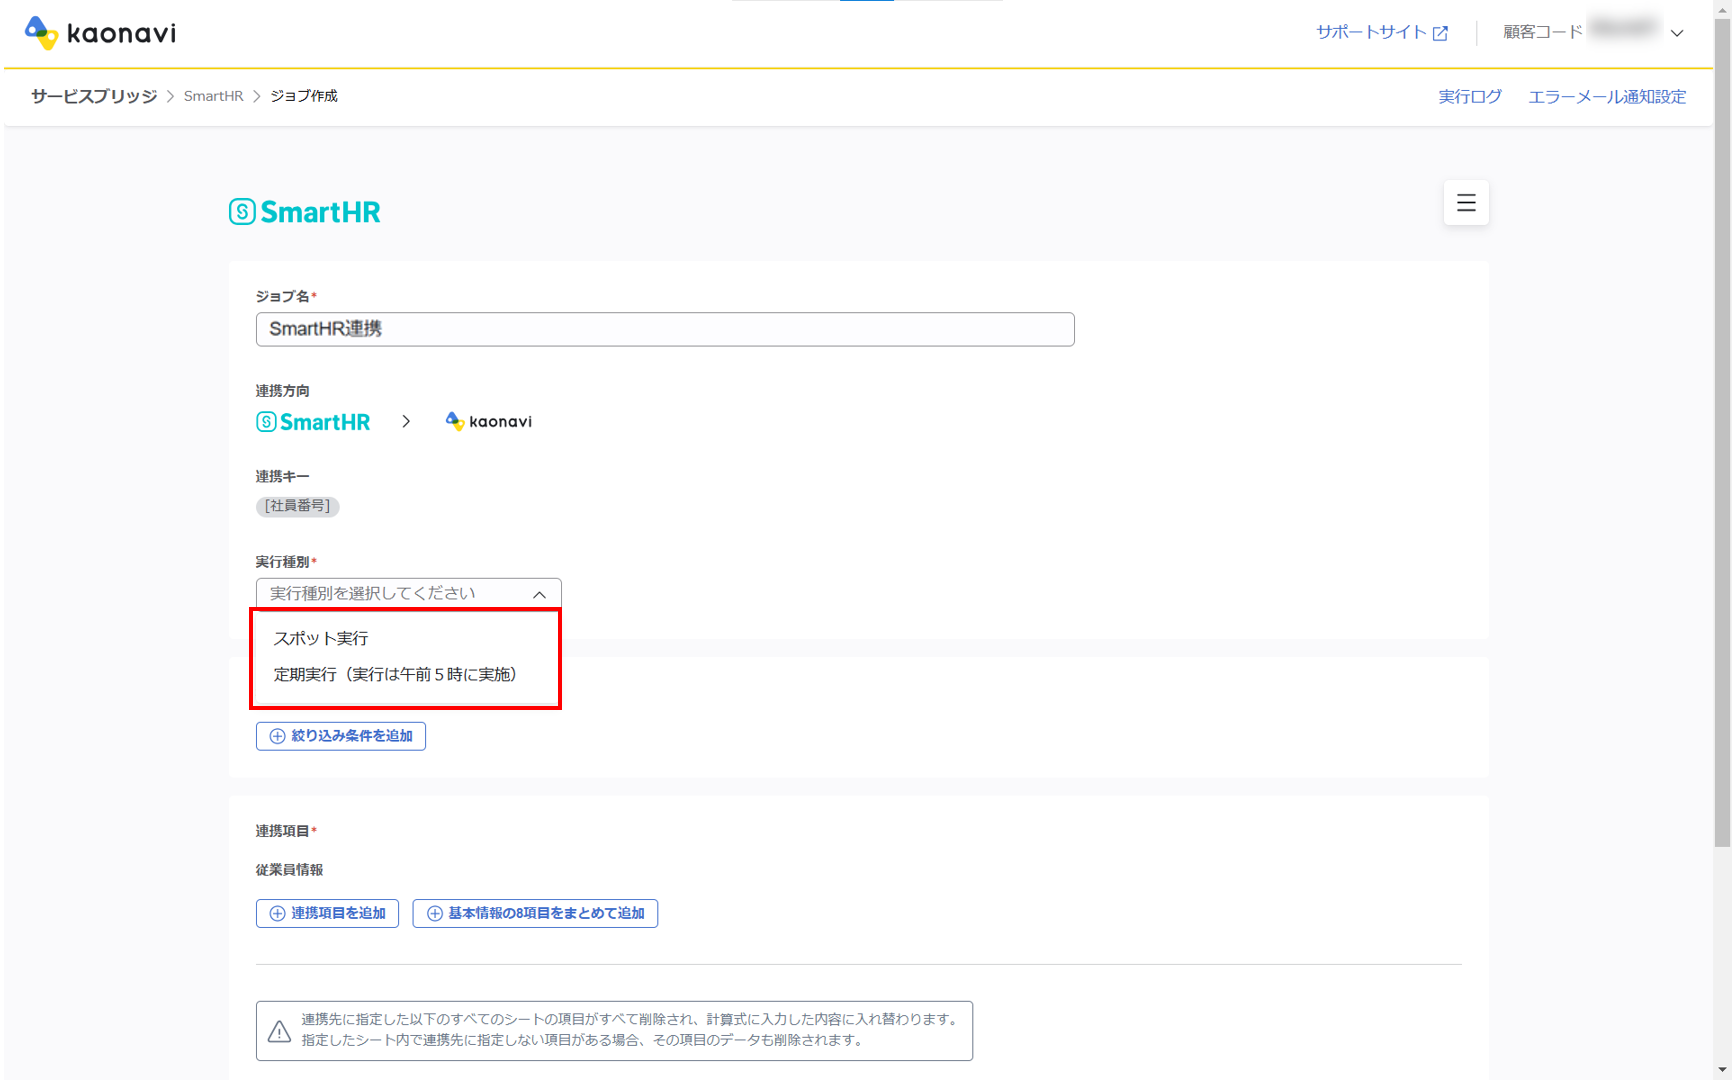Image resolution: width=1735 pixels, height=1080 pixels.
Task: Click the kaonavi logo under 連携方向
Action: [488, 422]
